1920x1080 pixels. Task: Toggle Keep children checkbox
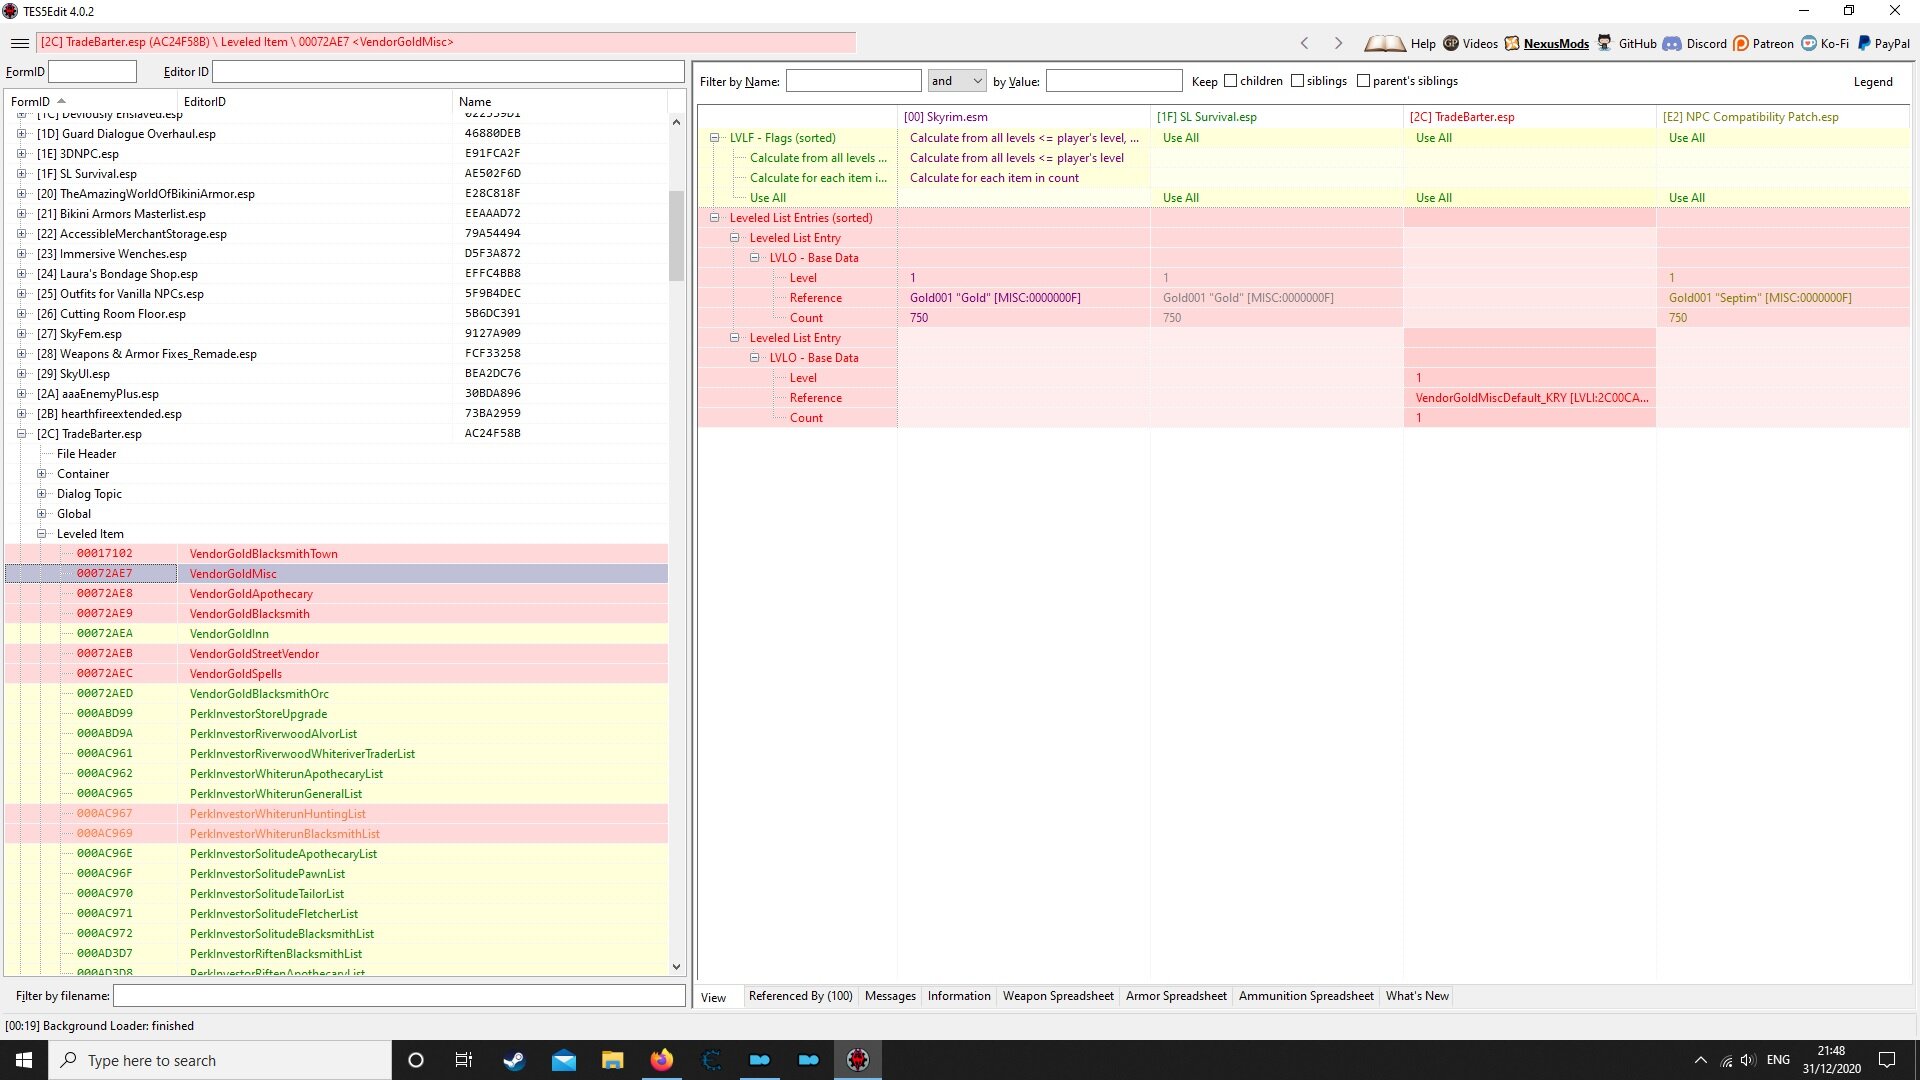pos(1230,81)
